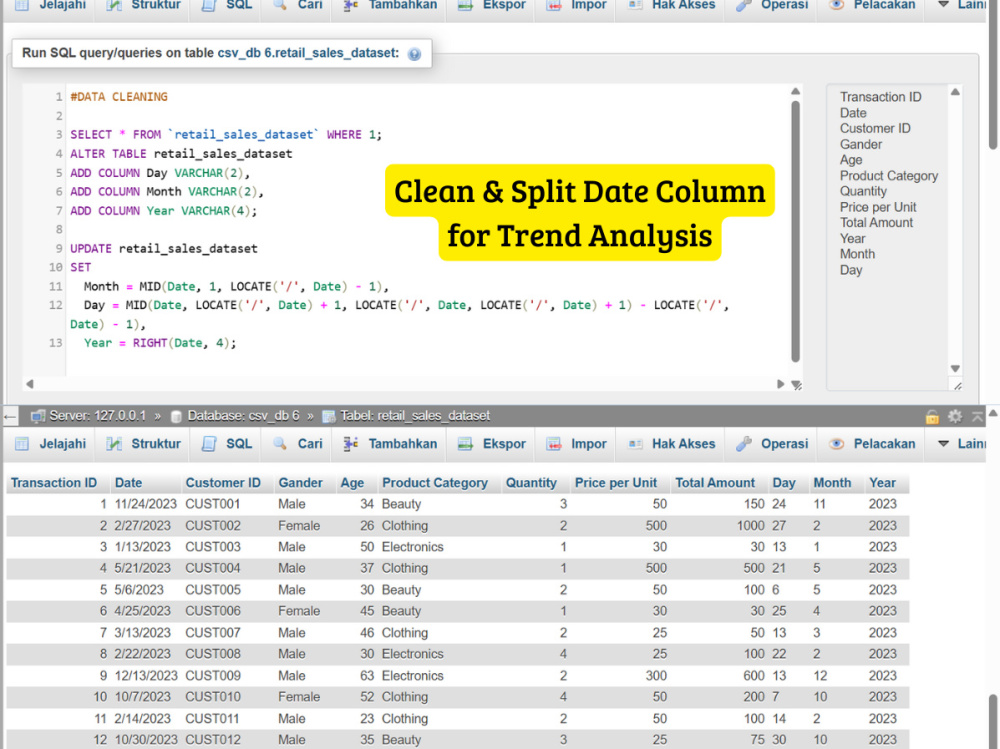Select Product Category in the column list
This screenshot has height=749, width=1000.
point(888,175)
